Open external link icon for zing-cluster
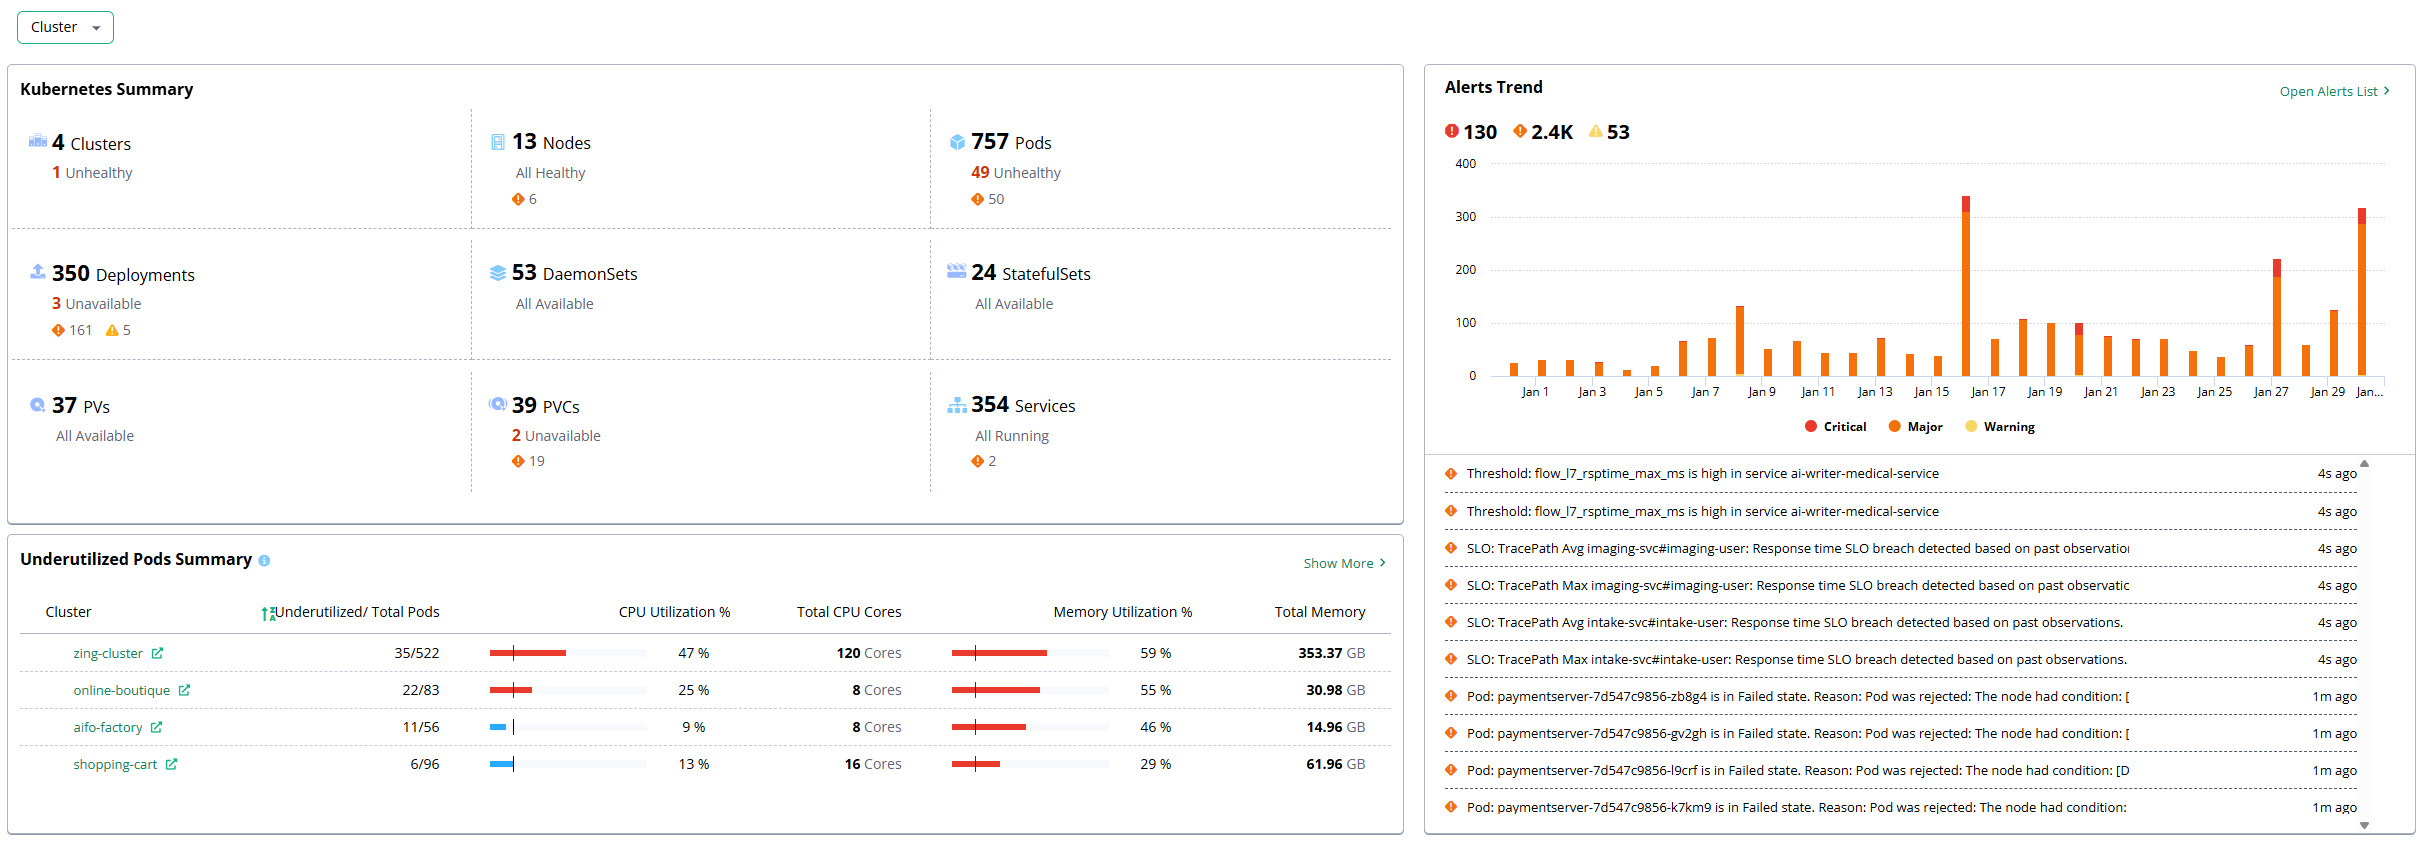This screenshot has width=2426, height=845. pos(157,654)
